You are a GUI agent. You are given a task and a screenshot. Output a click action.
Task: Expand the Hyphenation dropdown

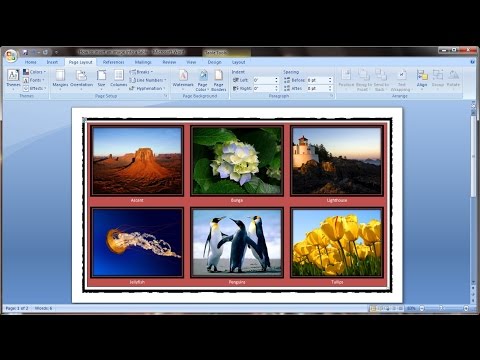click(x=147, y=88)
